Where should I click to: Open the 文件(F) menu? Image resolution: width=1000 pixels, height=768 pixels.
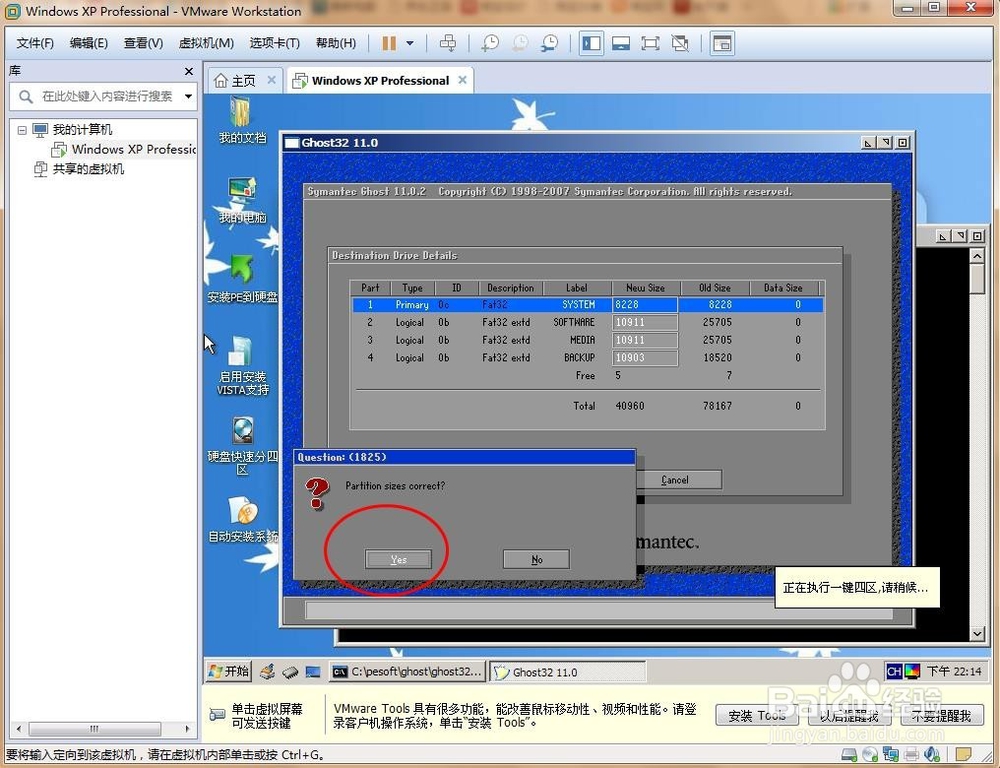(x=35, y=43)
